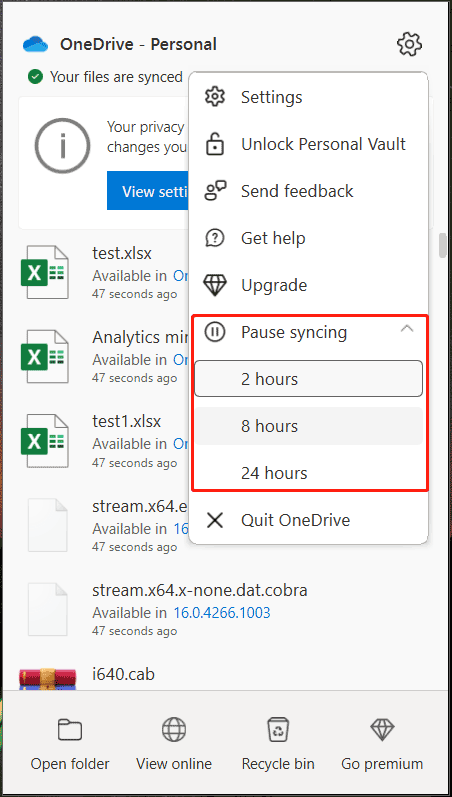
Task: Click the green synced checkmark icon
Action: click(35, 77)
